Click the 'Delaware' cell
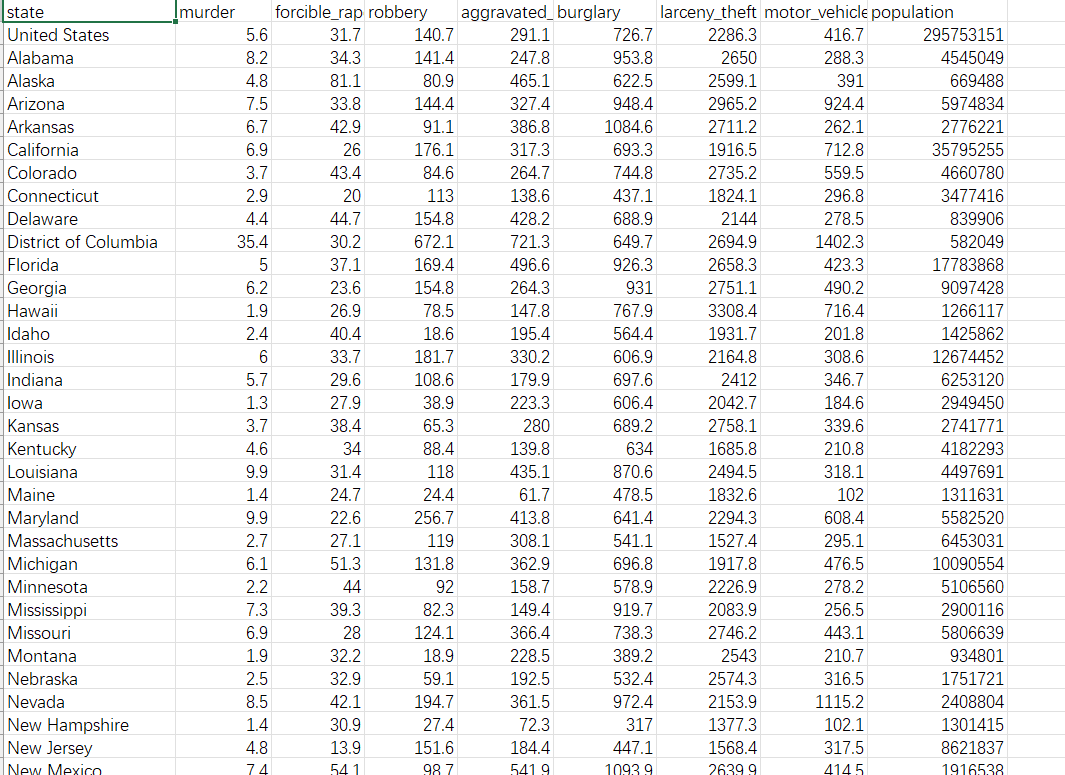This screenshot has width=1065, height=775. (88, 219)
